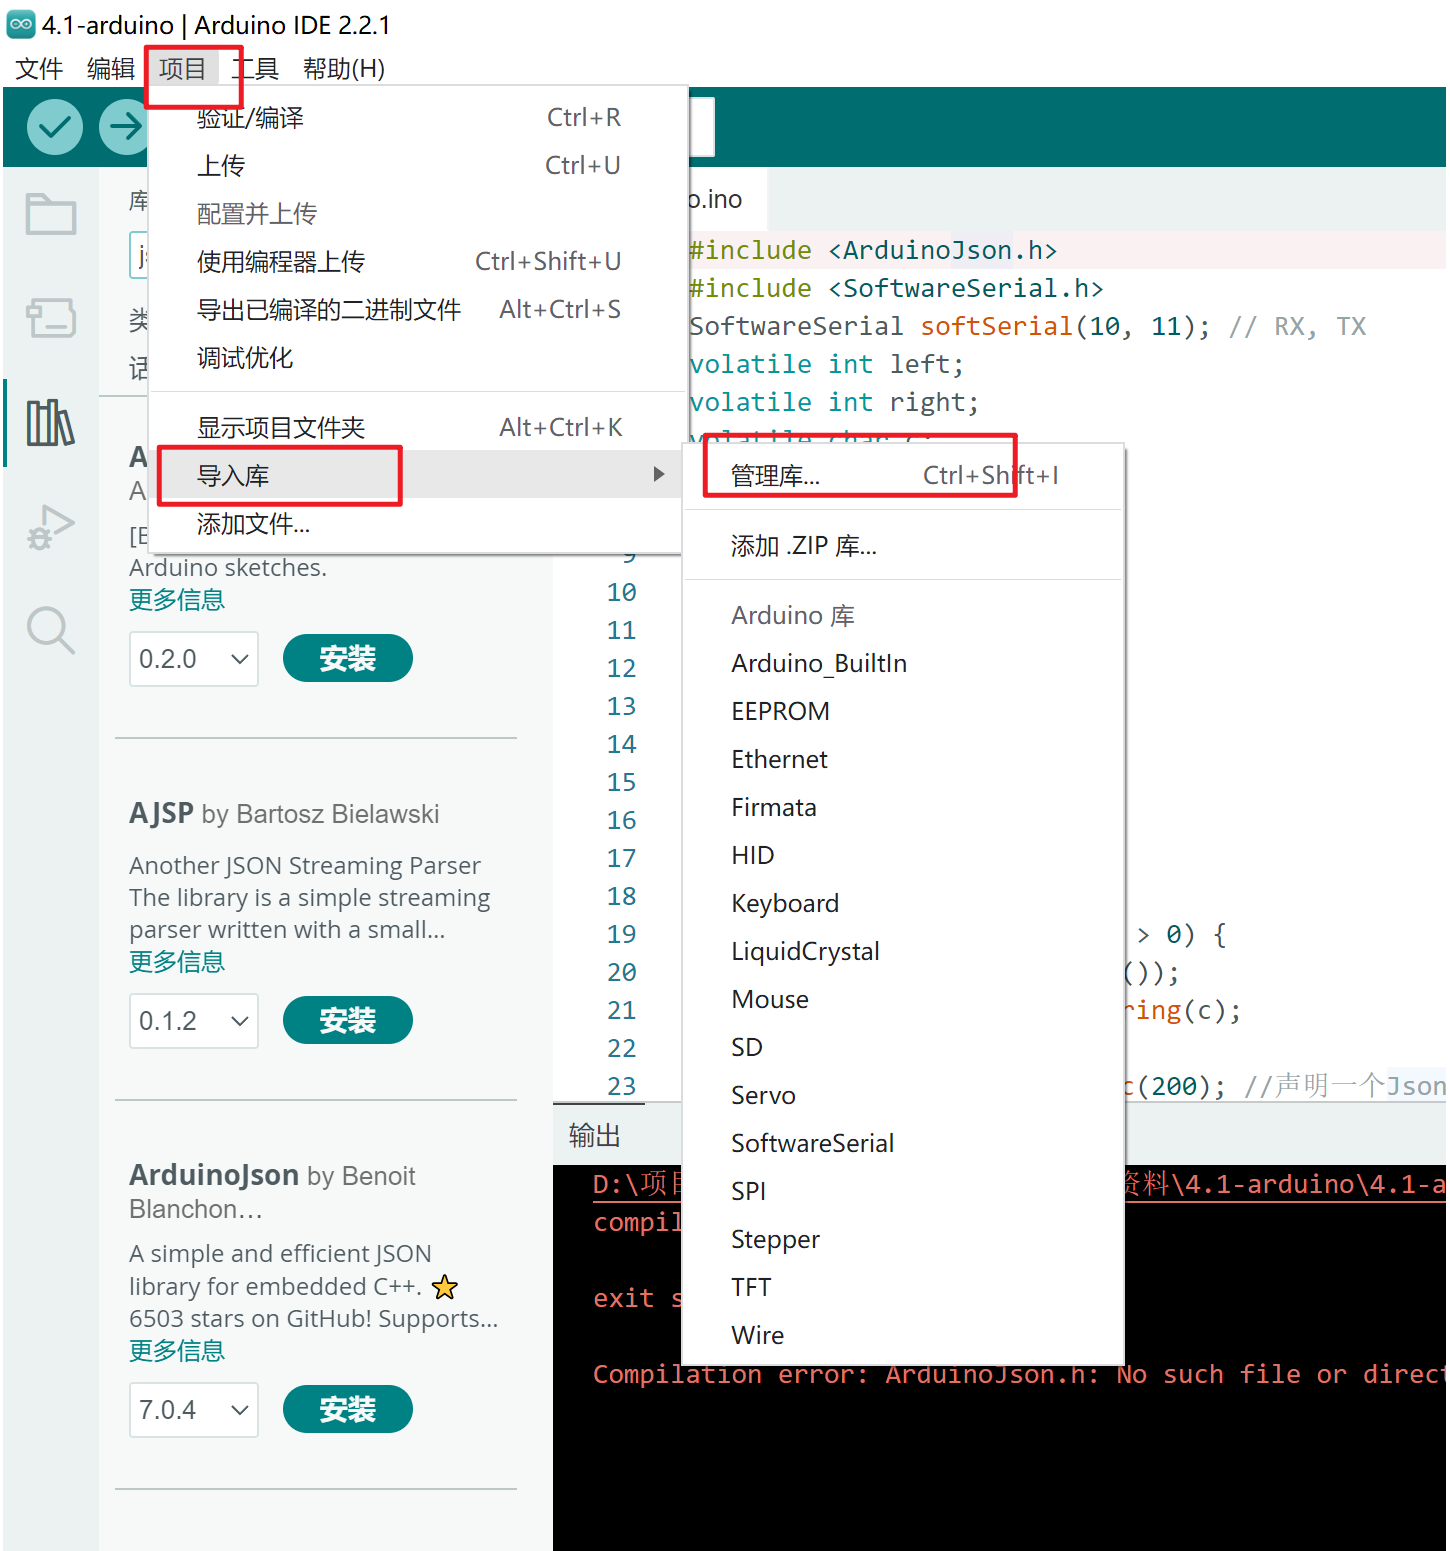Screen dimensions: 1450x1551
Task: Click the ArduinoJson library title
Action: pyautogui.click(x=214, y=1174)
